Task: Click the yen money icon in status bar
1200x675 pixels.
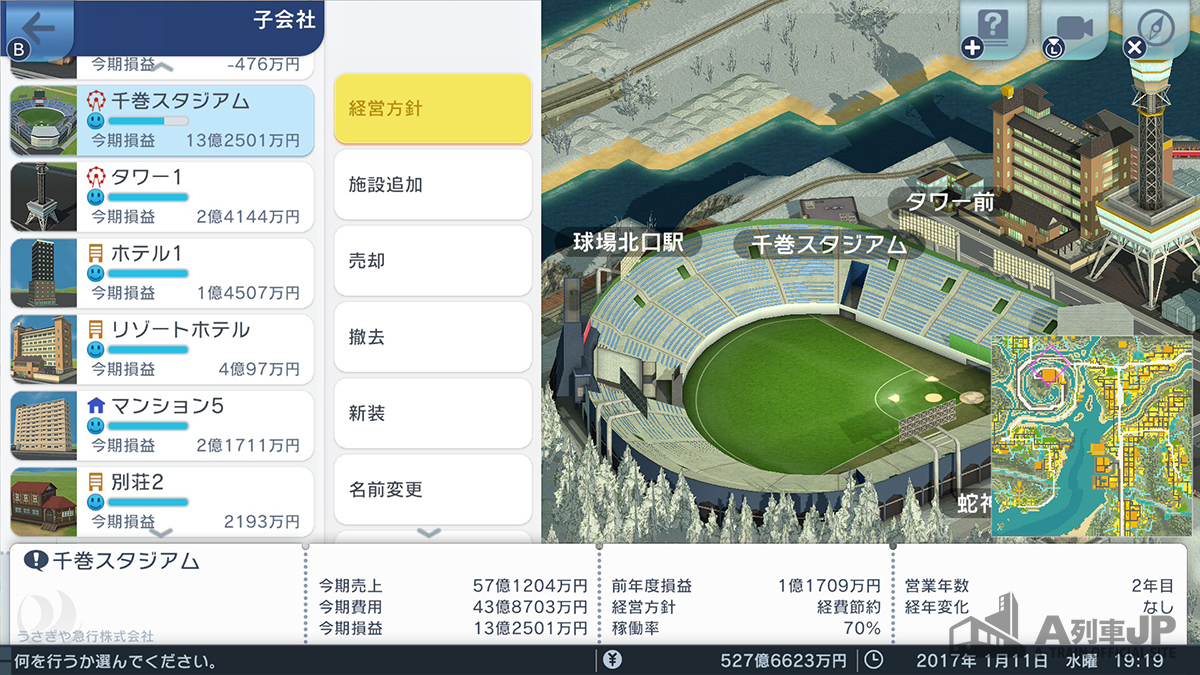Action: (x=613, y=660)
